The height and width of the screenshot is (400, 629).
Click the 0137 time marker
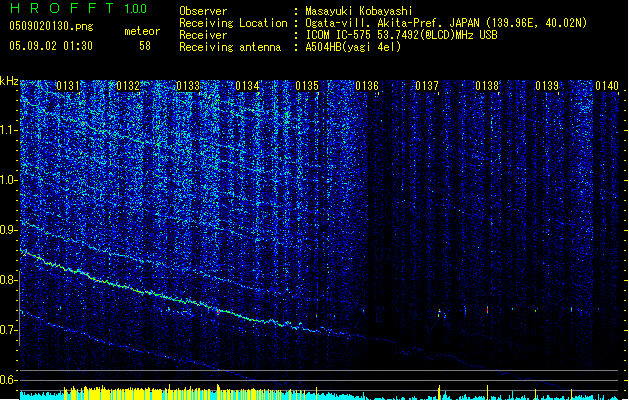tap(427, 86)
